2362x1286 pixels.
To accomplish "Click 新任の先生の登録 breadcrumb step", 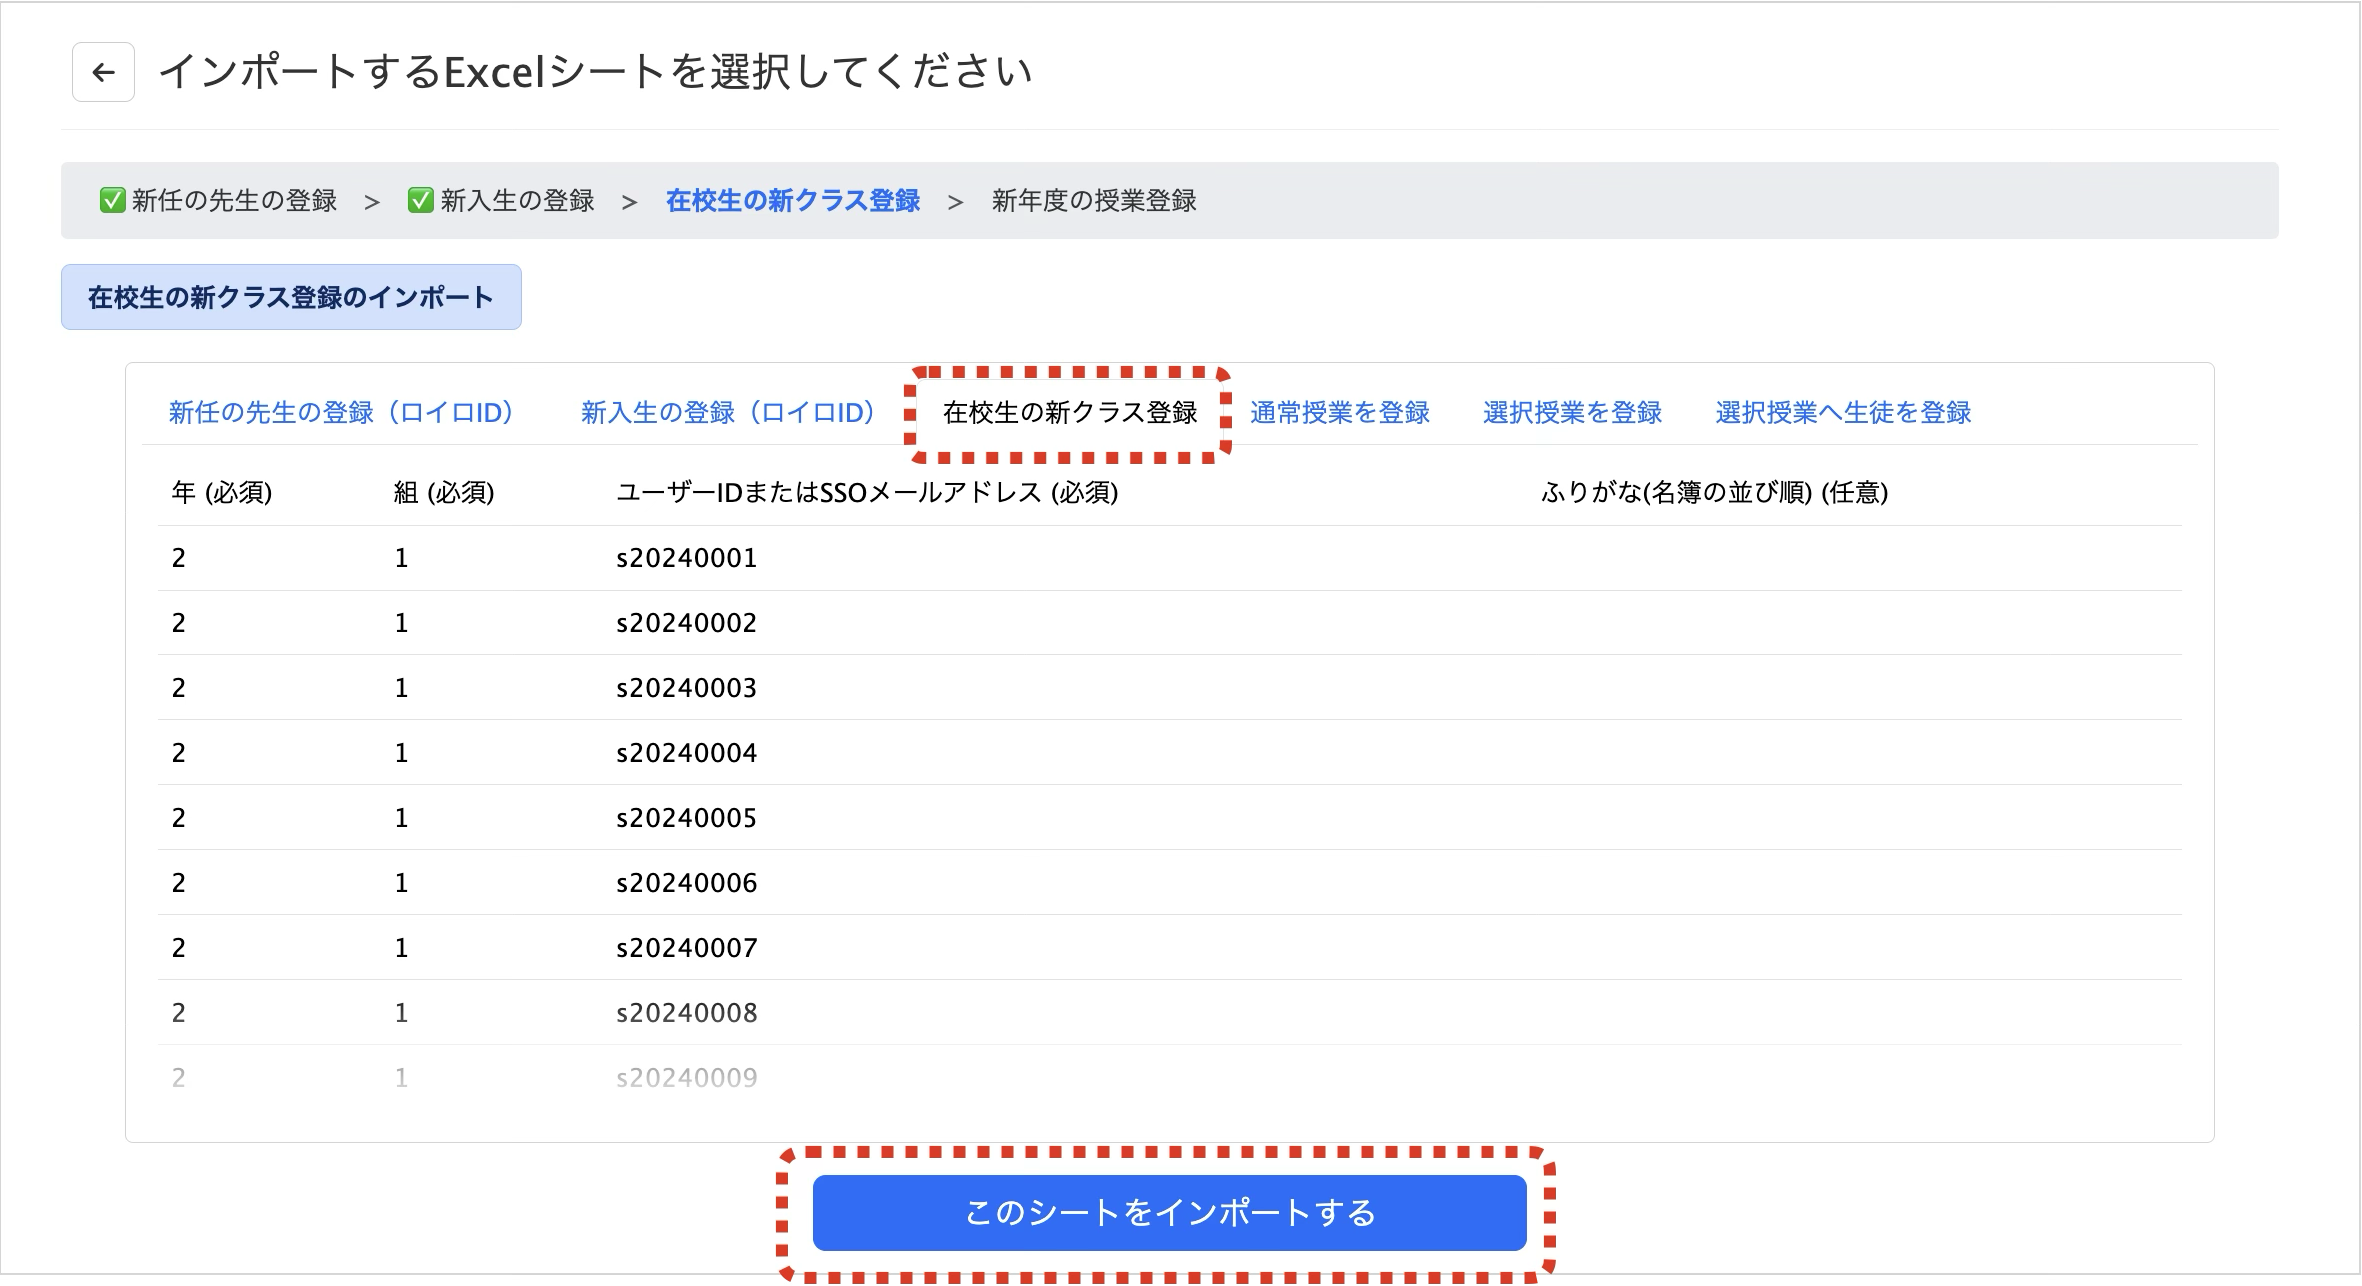I will pyautogui.click(x=234, y=200).
